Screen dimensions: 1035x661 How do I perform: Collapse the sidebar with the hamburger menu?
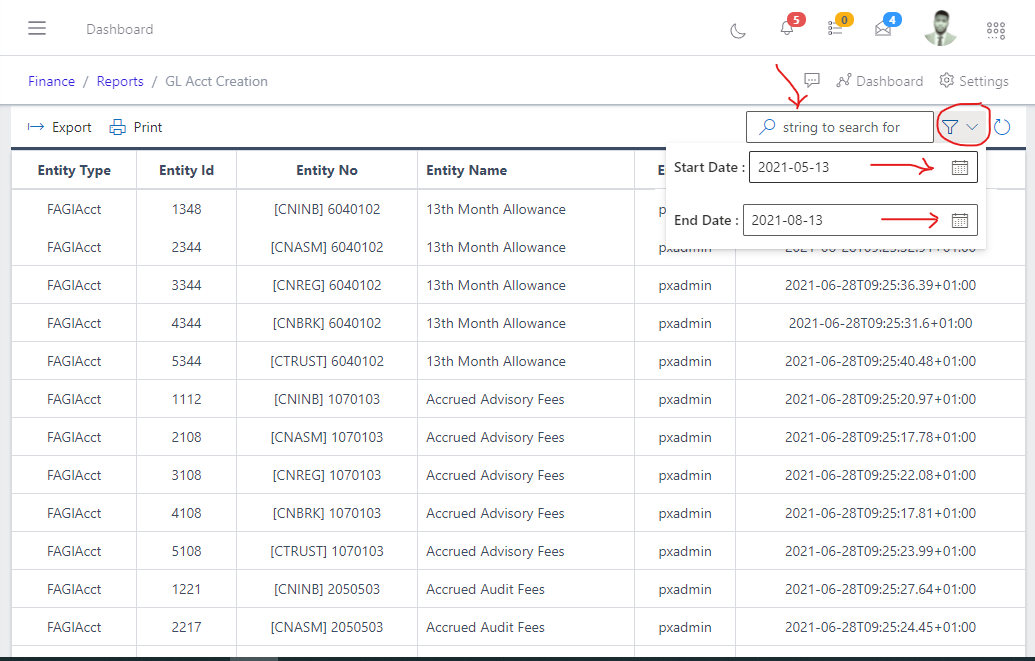37,28
